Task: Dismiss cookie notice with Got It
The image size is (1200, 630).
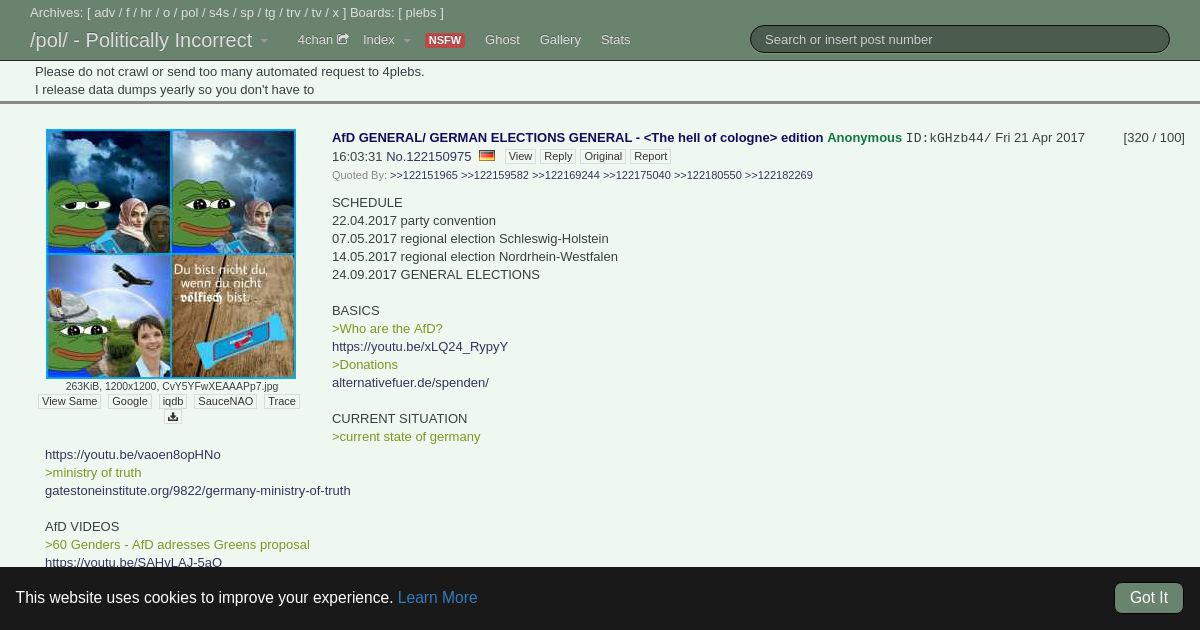Action: coord(1149,598)
